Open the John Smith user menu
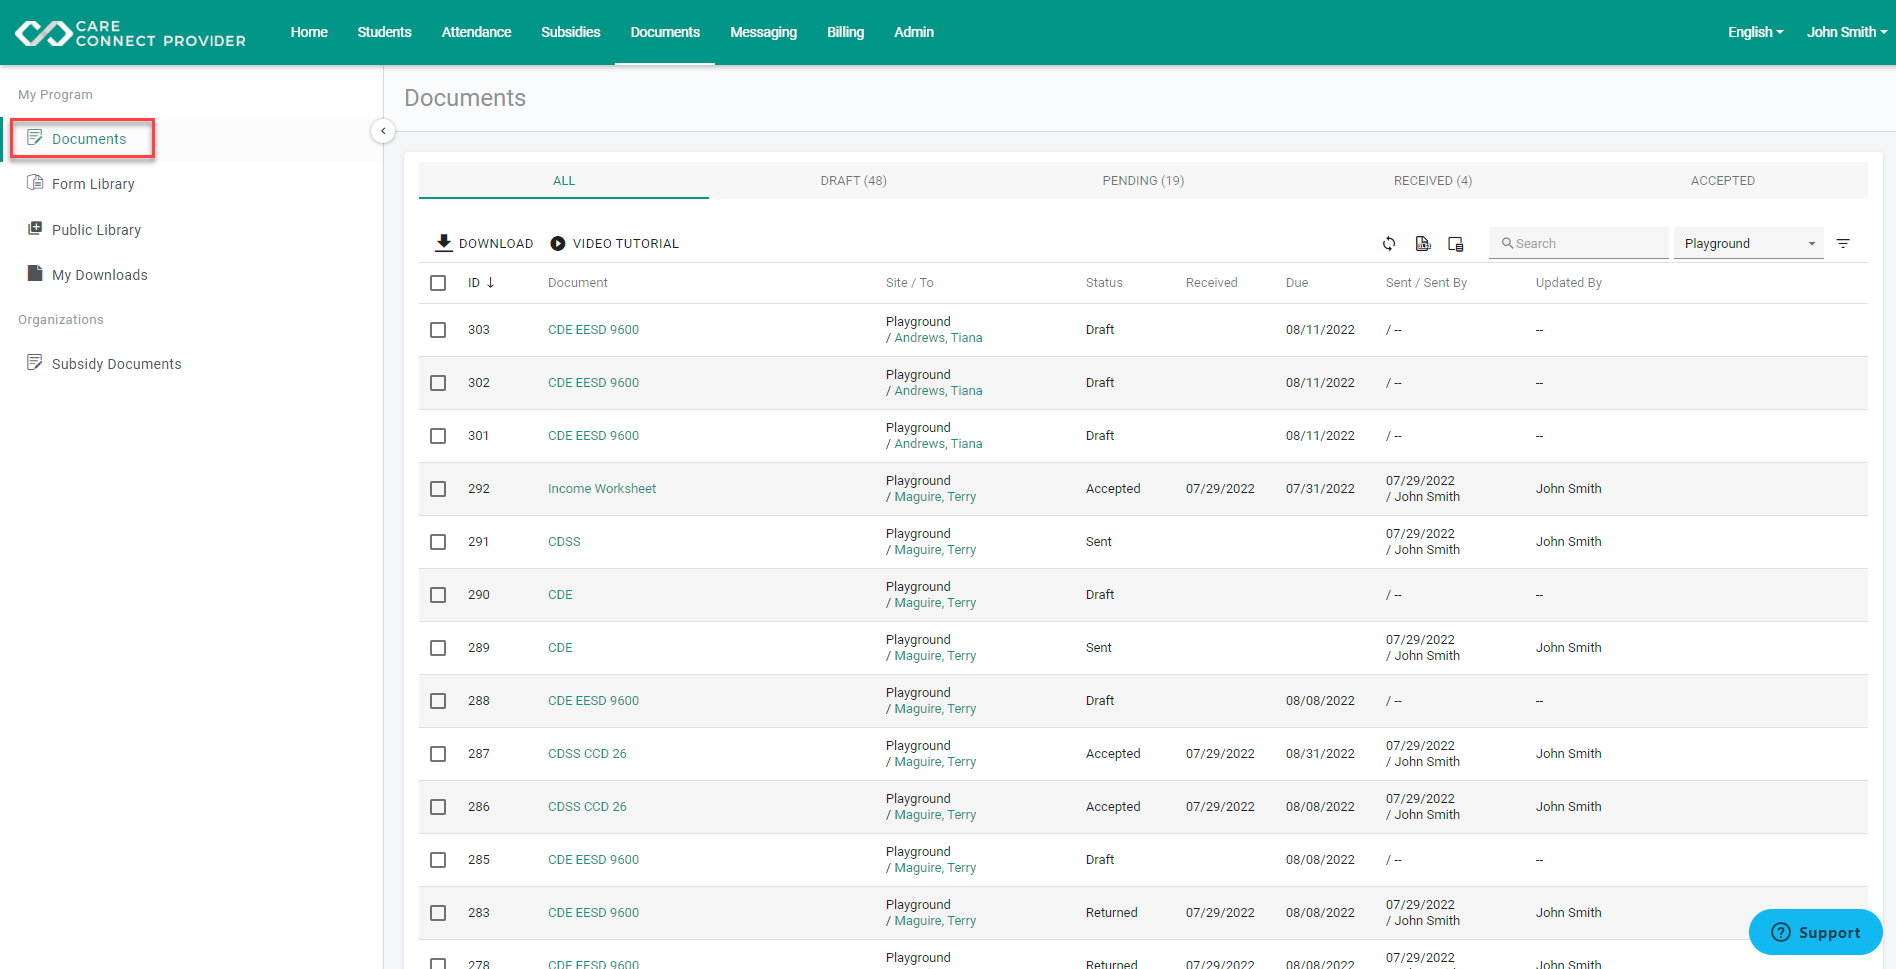 [1846, 32]
